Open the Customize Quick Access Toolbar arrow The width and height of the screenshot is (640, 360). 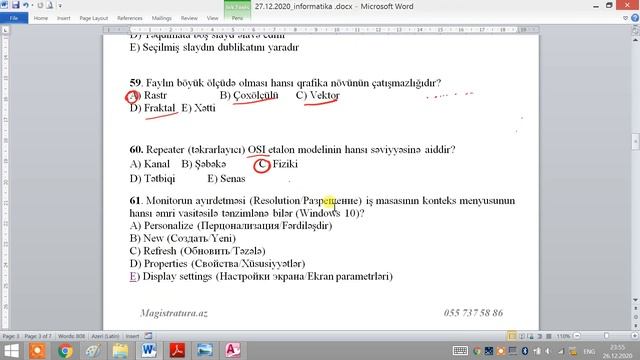coord(60,6)
